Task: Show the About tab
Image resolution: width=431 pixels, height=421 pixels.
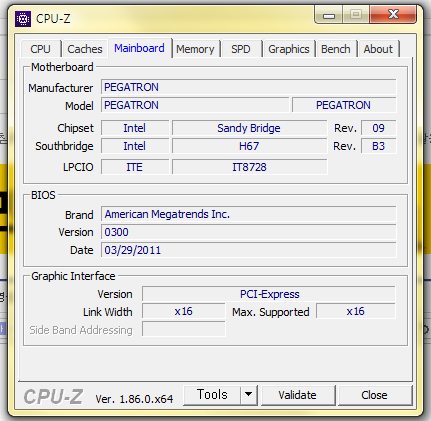Action: (x=378, y=49)
